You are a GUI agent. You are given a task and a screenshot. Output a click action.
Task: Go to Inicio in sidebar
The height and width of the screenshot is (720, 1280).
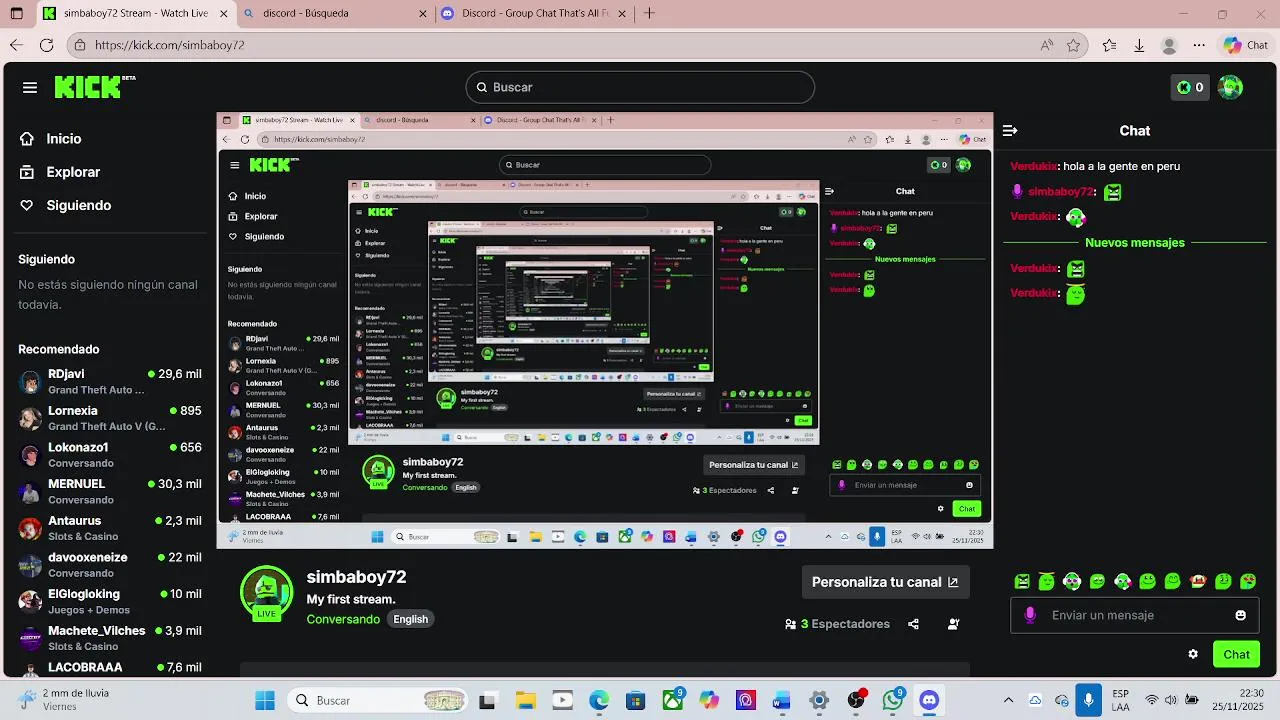coord(52,139)
